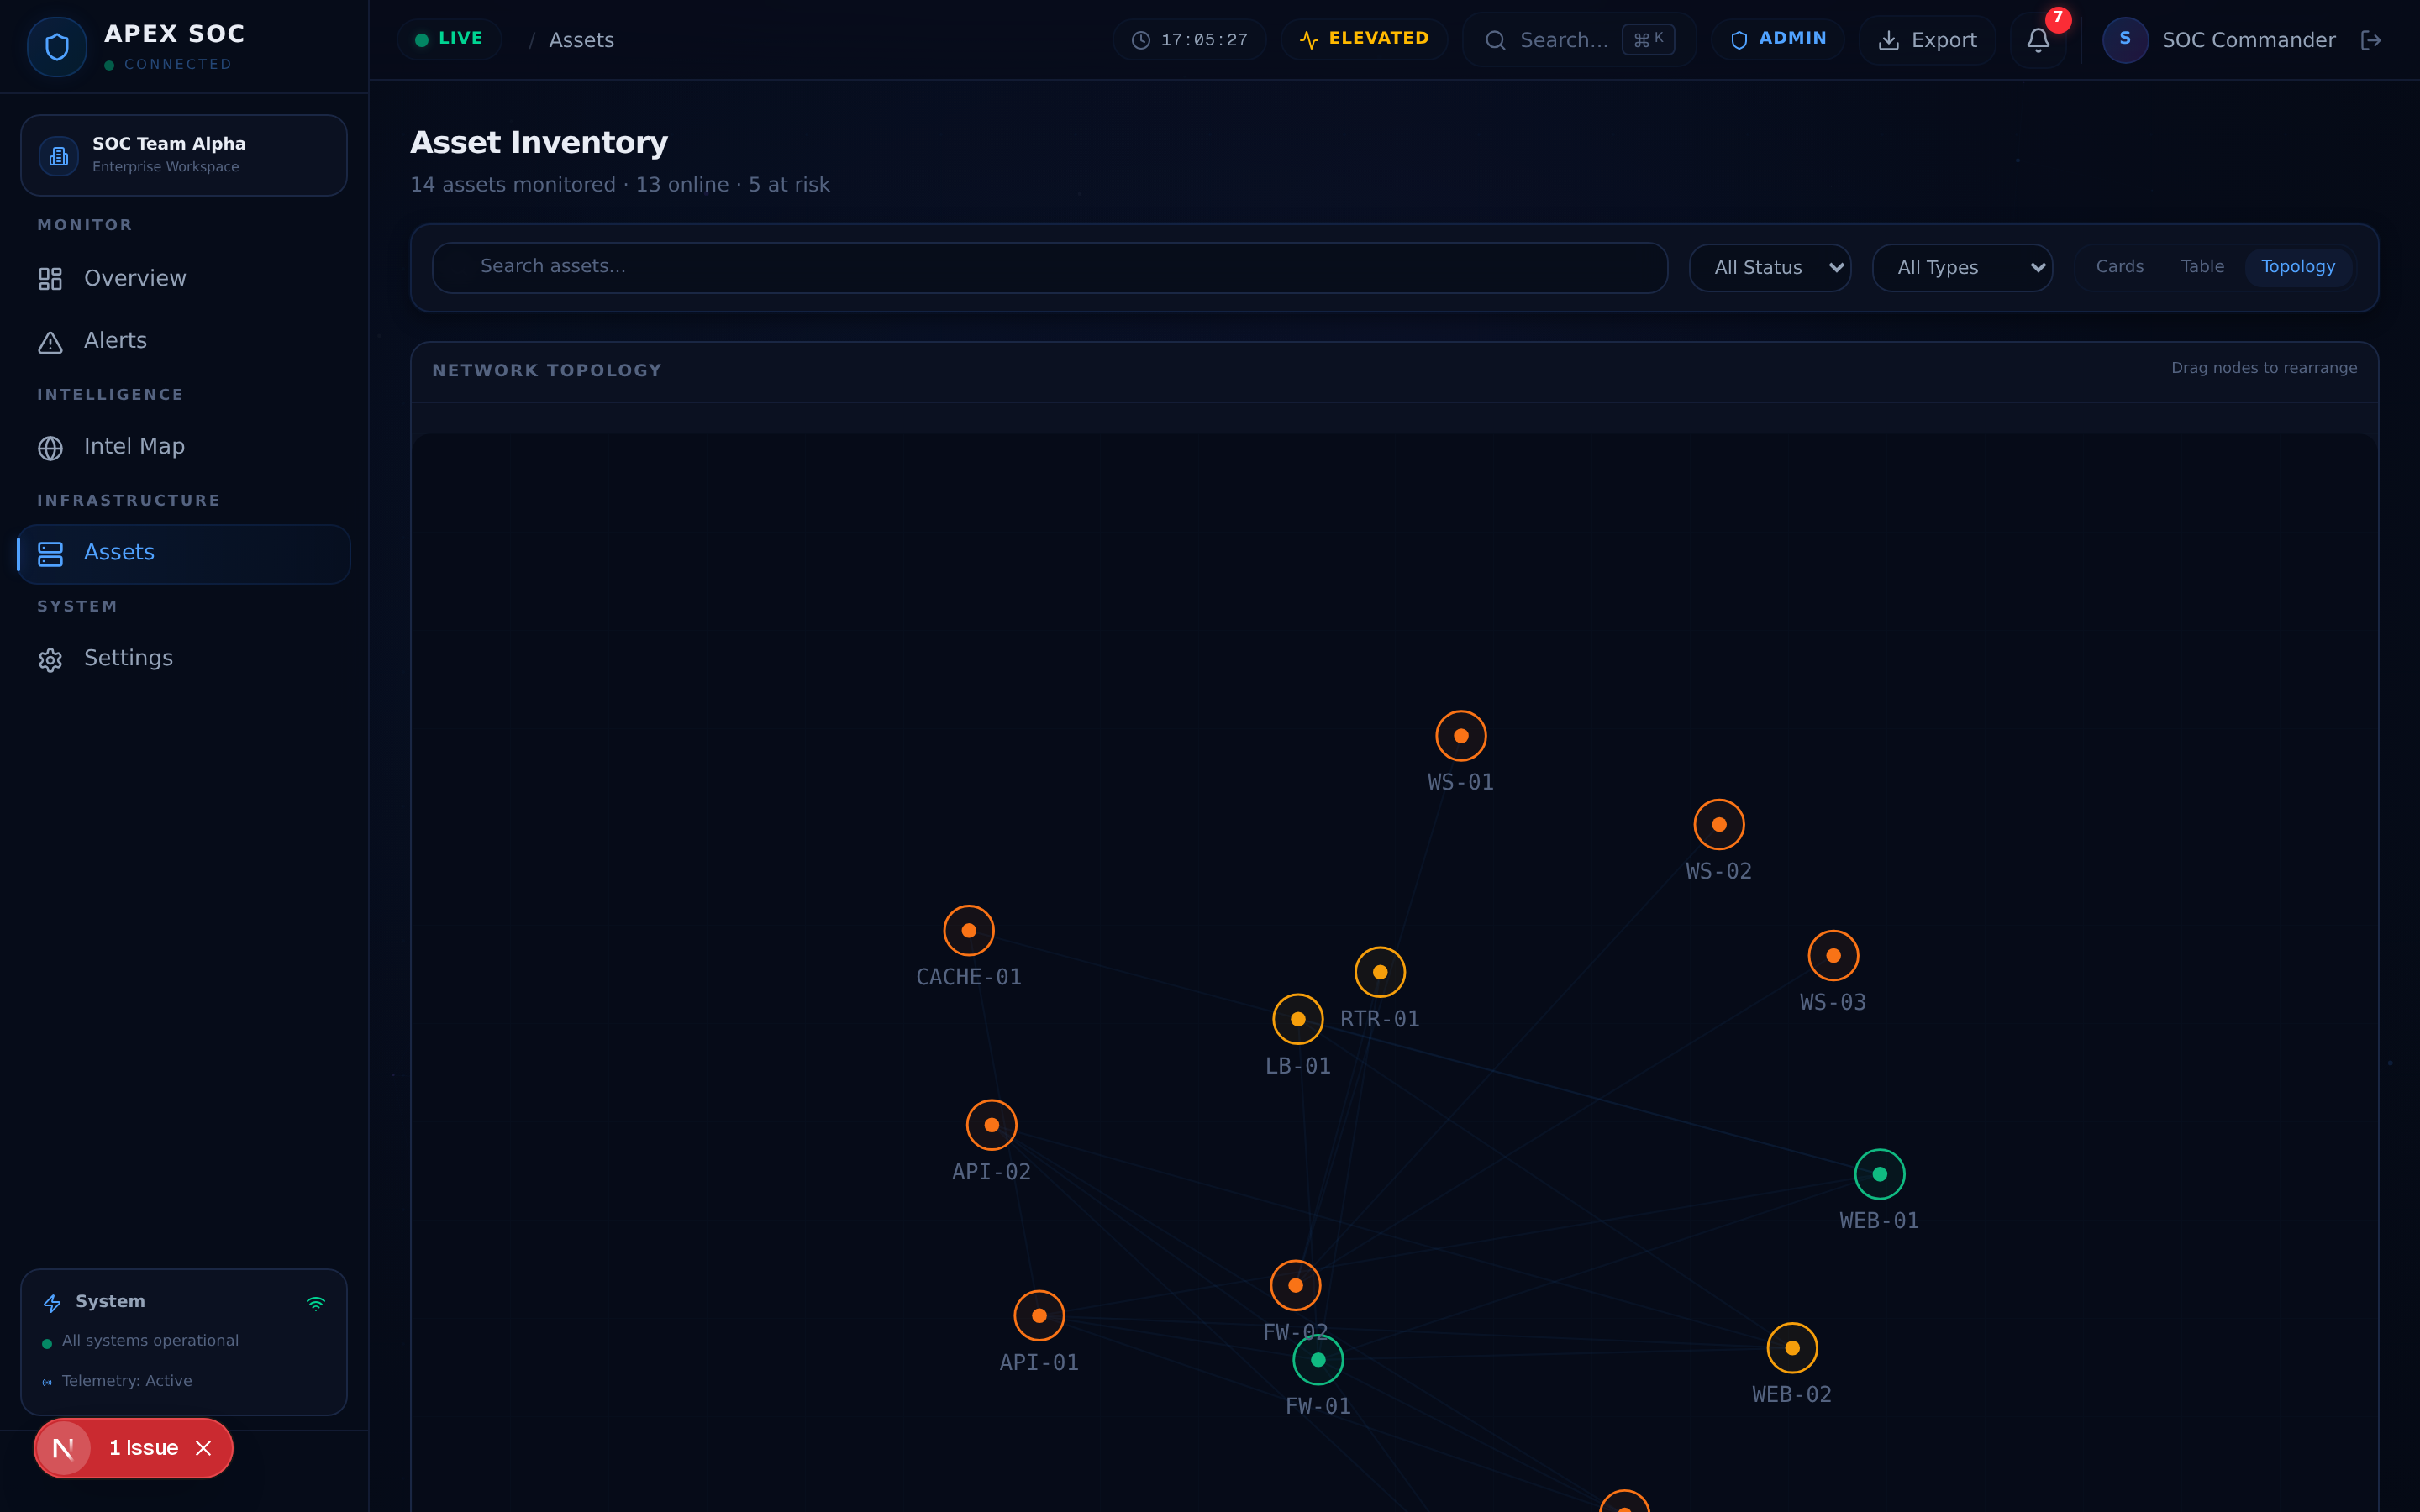The image size is (2420, 1512).
Task: Select the API-01 node
Action: click(x=1039, y=1316)
